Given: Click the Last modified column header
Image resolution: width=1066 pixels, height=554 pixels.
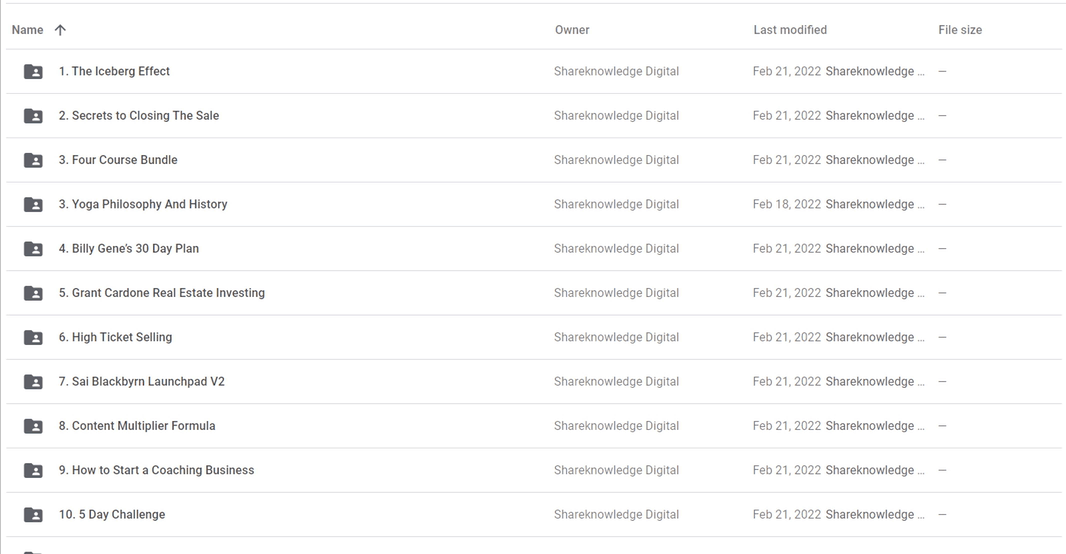Looking at the screenshot, I should 790,30.
